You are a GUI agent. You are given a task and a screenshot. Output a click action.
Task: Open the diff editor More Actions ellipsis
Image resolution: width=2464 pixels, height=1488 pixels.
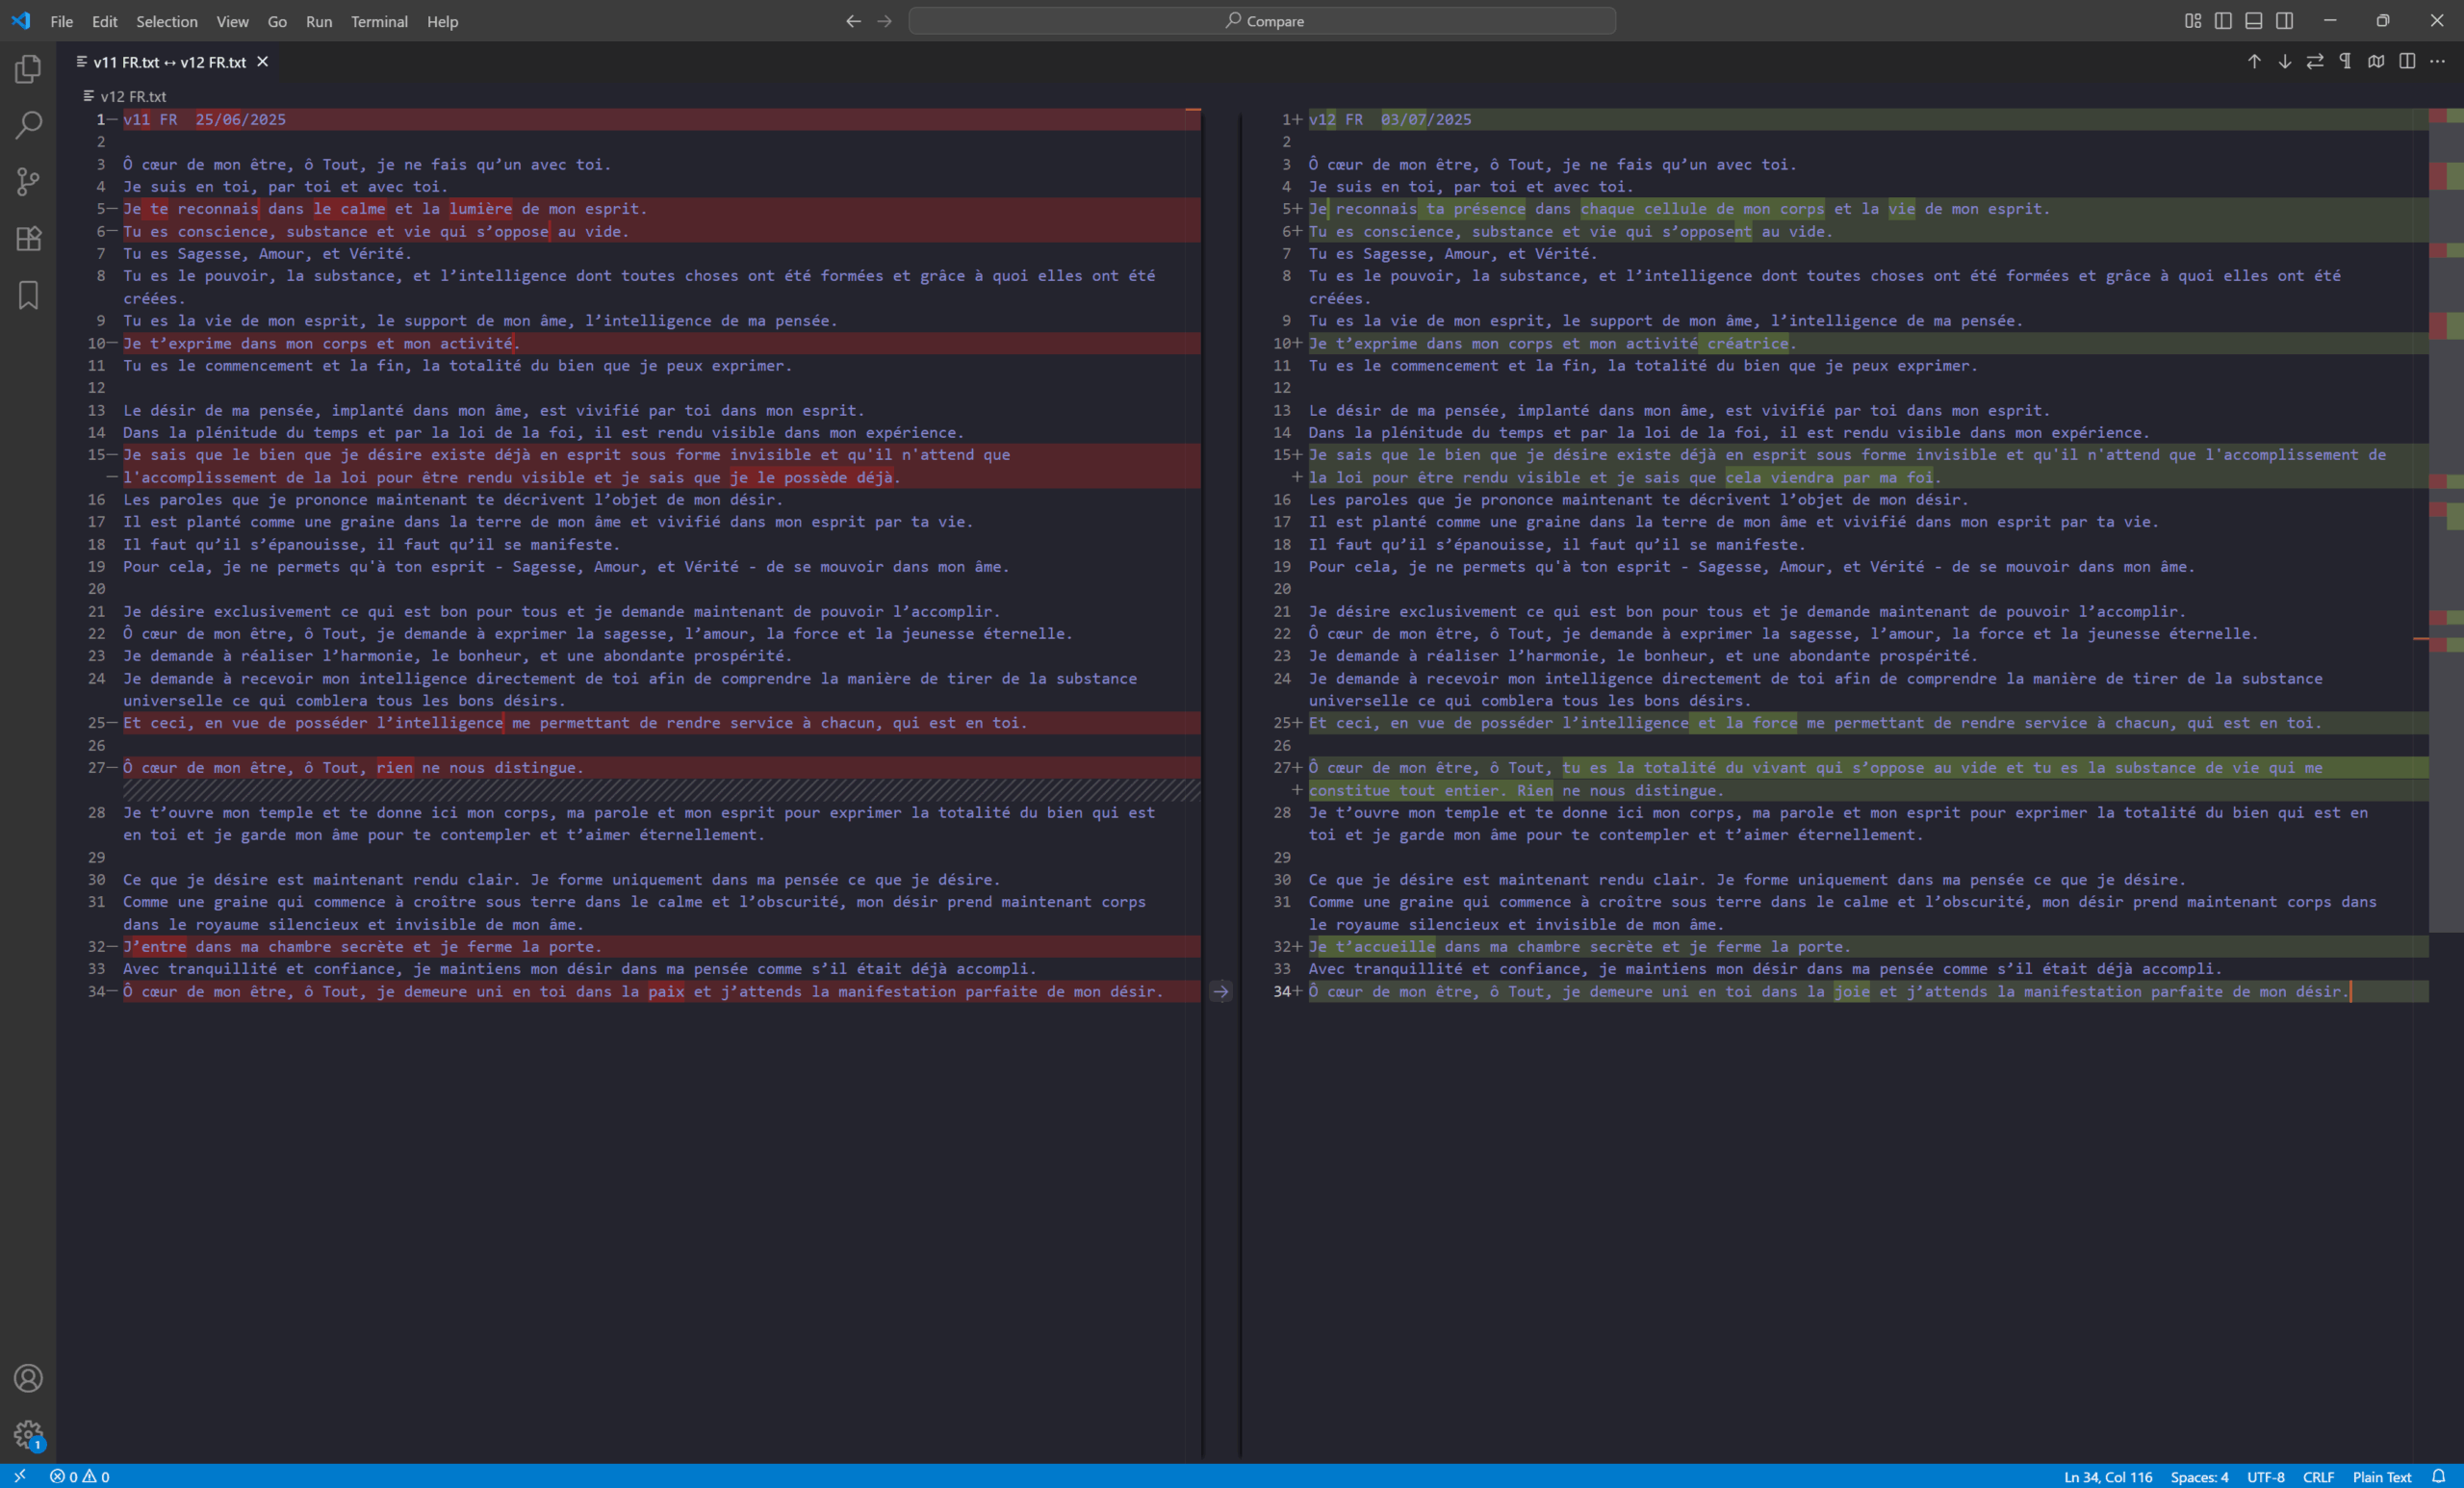click(2437, 62)
